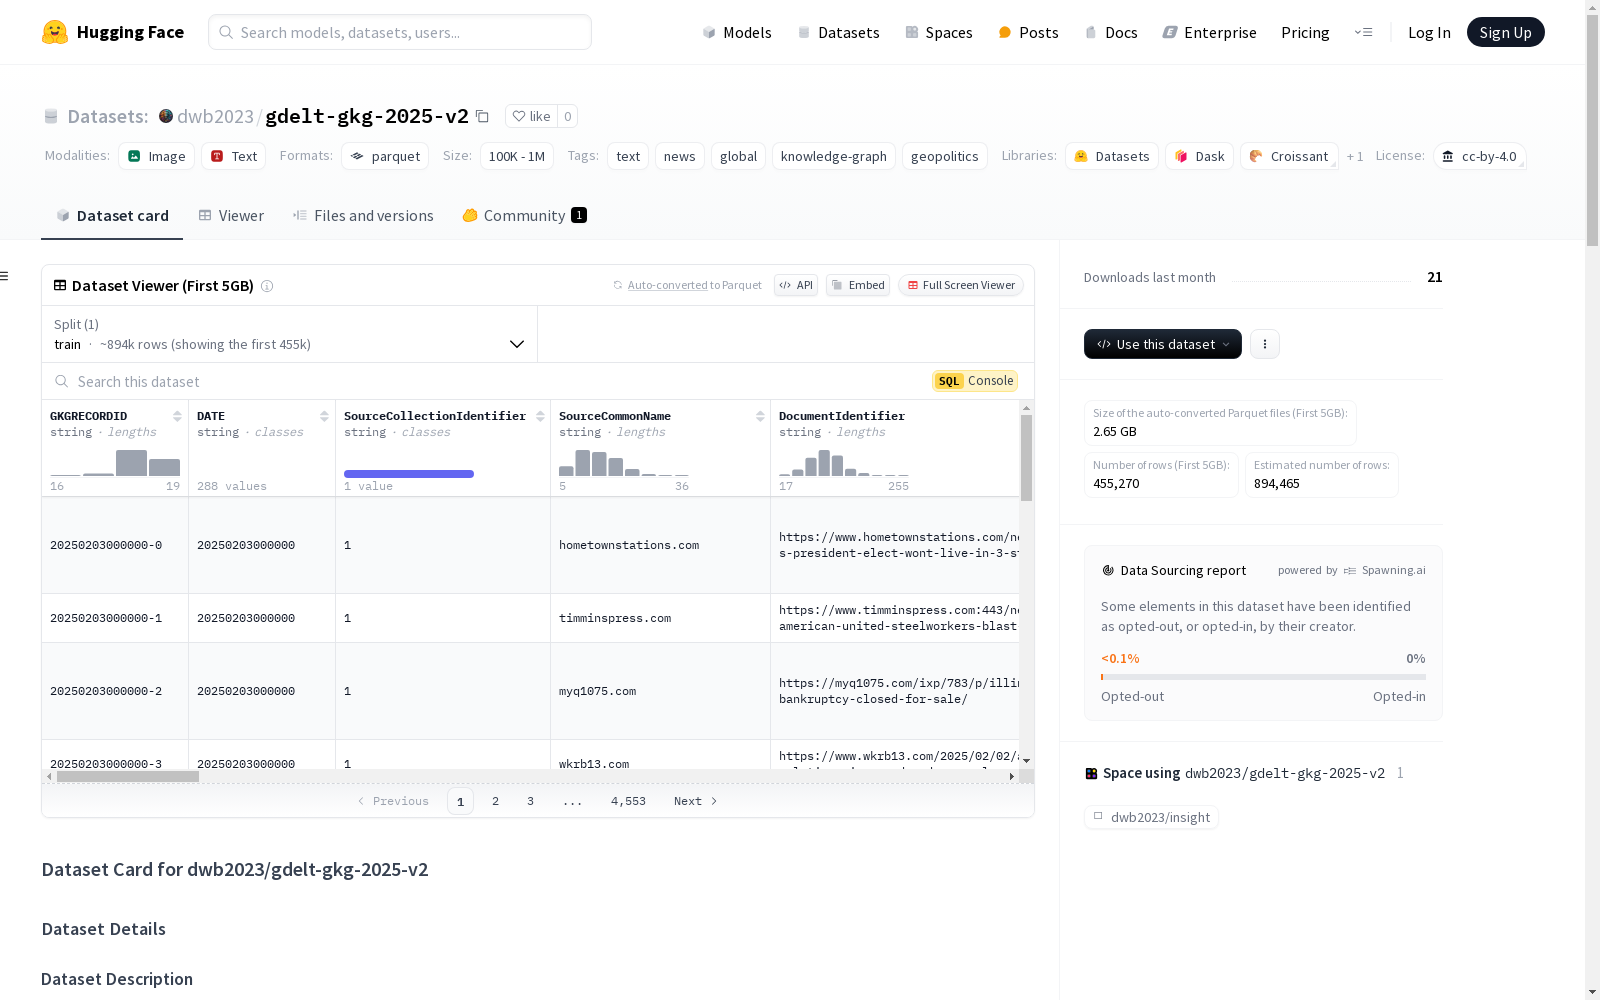Go to page 2 of results
1600x1000 pixels.
coord(495,801)
